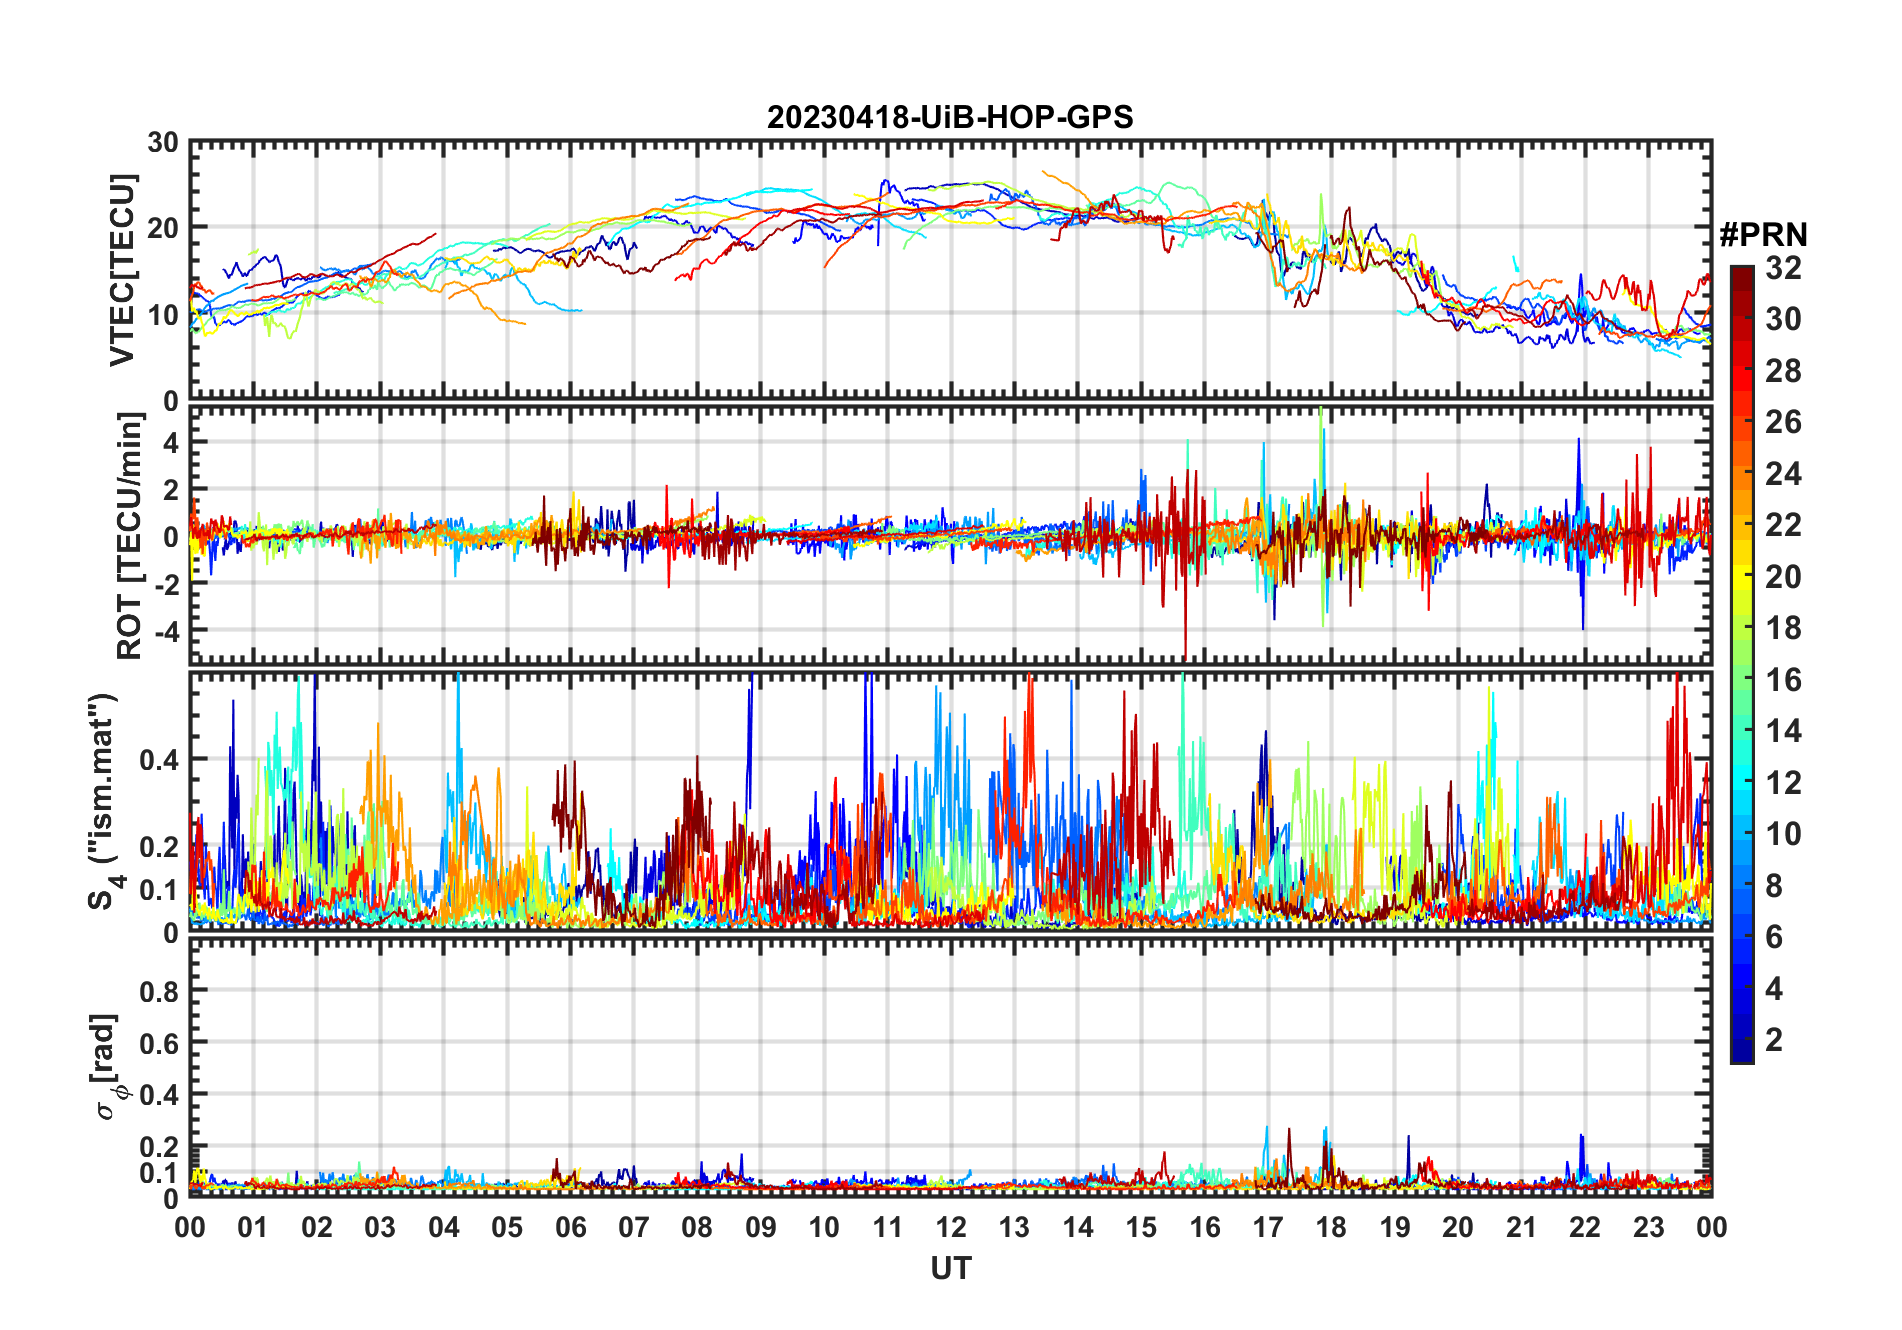Click x-axis tick label 12
Screen dimensions: 1902x1330
(951, 1227)
